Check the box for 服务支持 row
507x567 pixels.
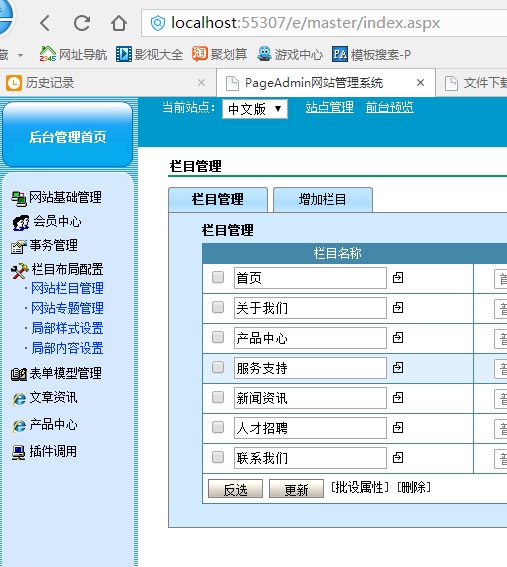pos(218,367)
